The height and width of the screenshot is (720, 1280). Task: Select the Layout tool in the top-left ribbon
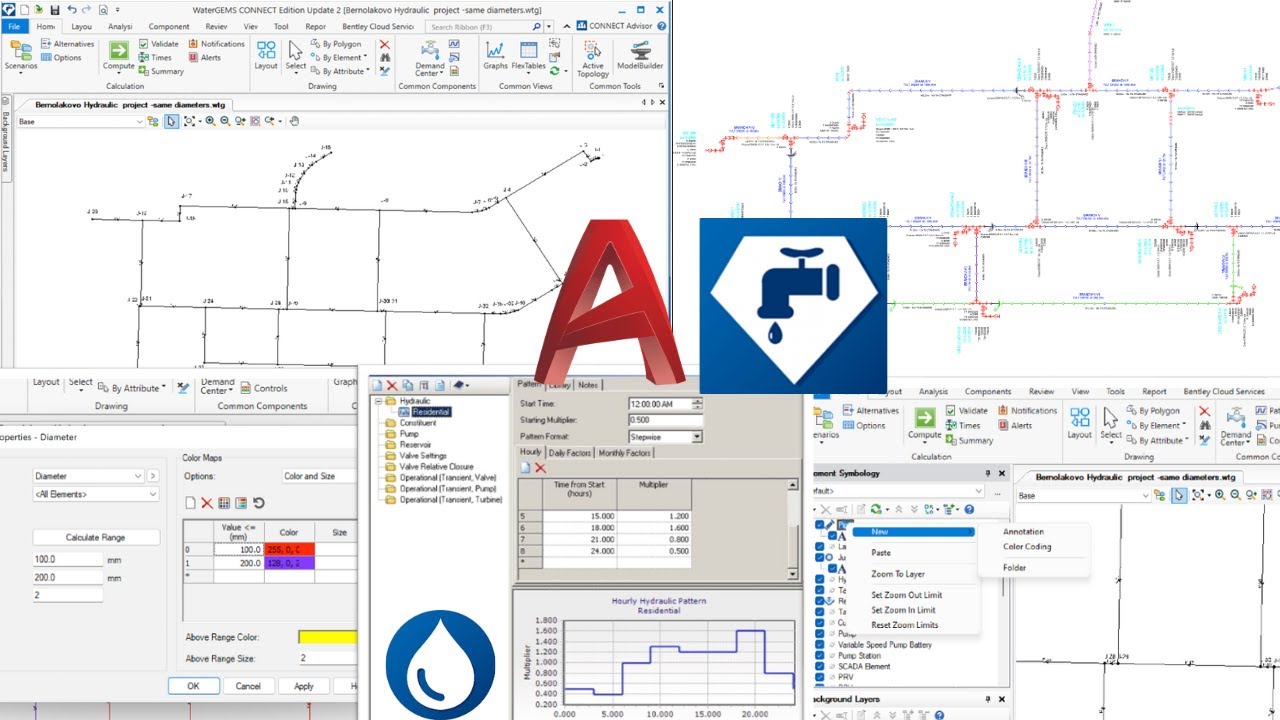[x=266, y=55]
